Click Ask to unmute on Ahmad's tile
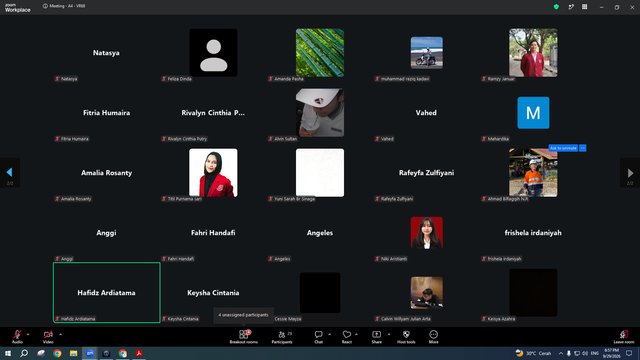640x360 pixels. pyautogui.click(x=563, y=148)
